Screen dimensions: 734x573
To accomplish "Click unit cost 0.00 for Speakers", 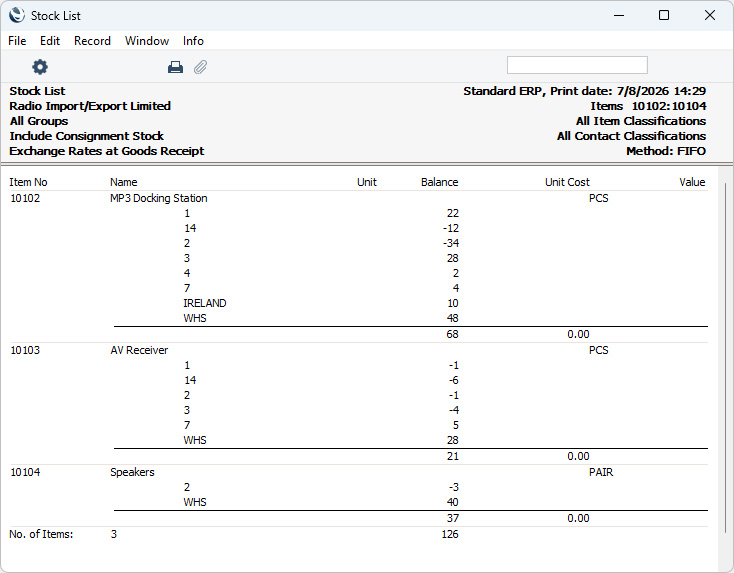I will tap(578, 518).
